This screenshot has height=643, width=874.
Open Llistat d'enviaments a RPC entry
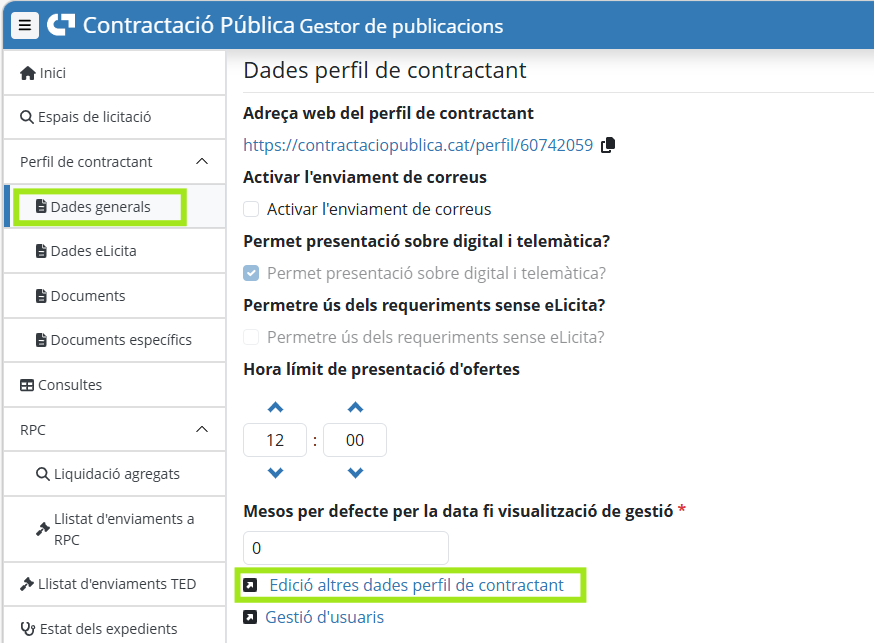pyautogui.click(x=114, y=529)
